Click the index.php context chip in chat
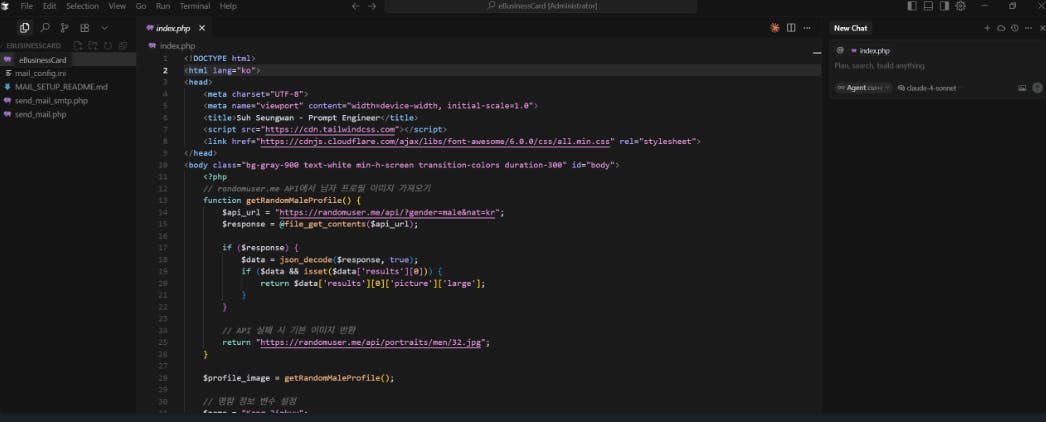 870,51
